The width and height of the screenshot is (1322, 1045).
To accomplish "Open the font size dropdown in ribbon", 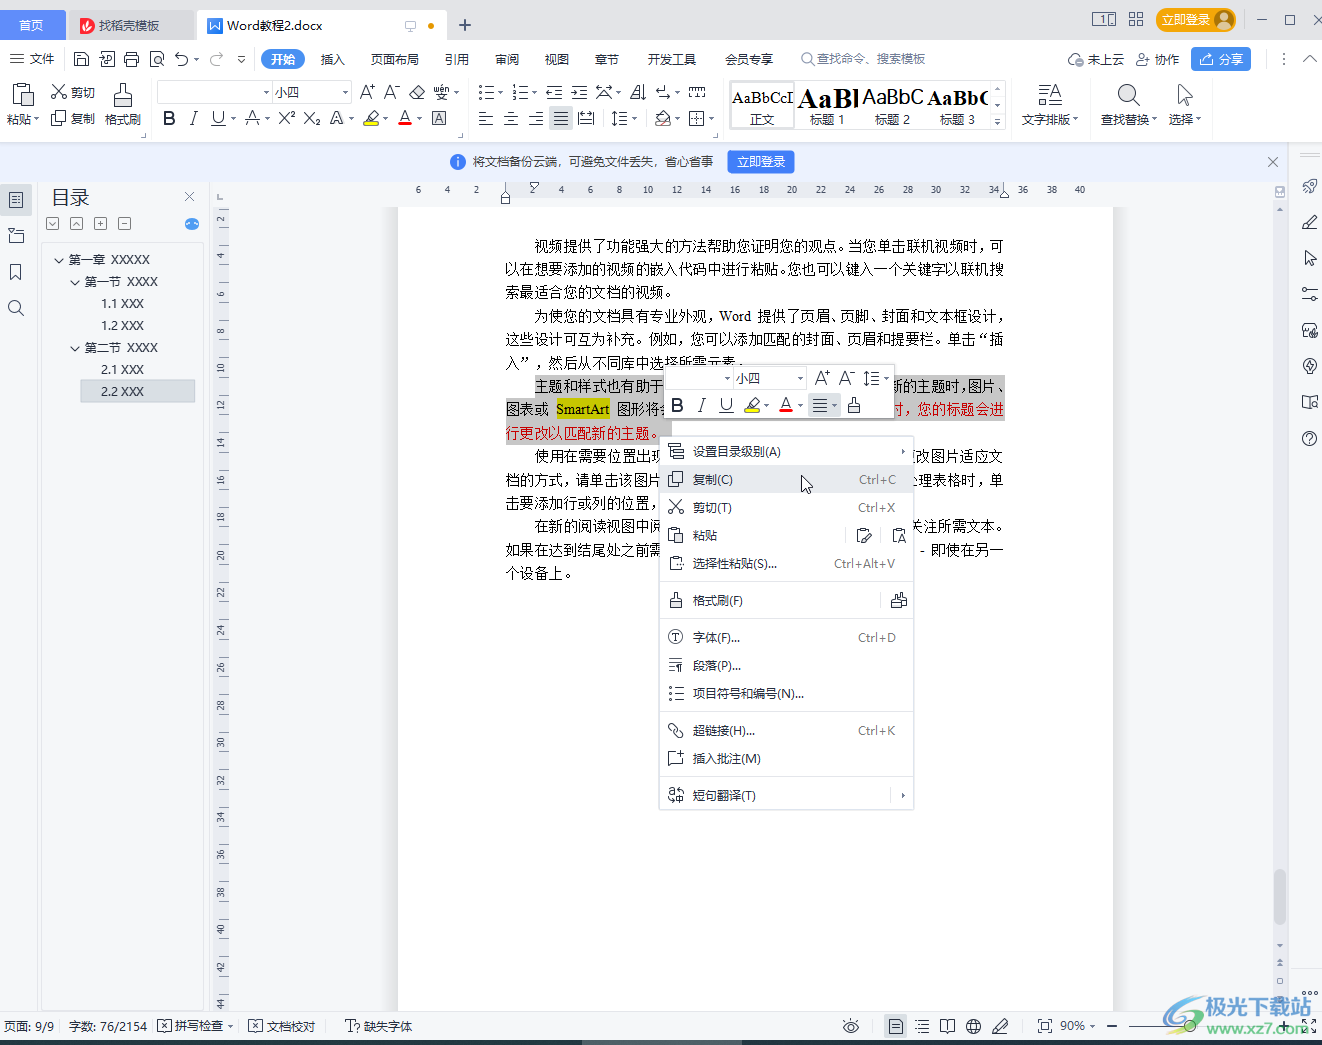I will [346, 92].
